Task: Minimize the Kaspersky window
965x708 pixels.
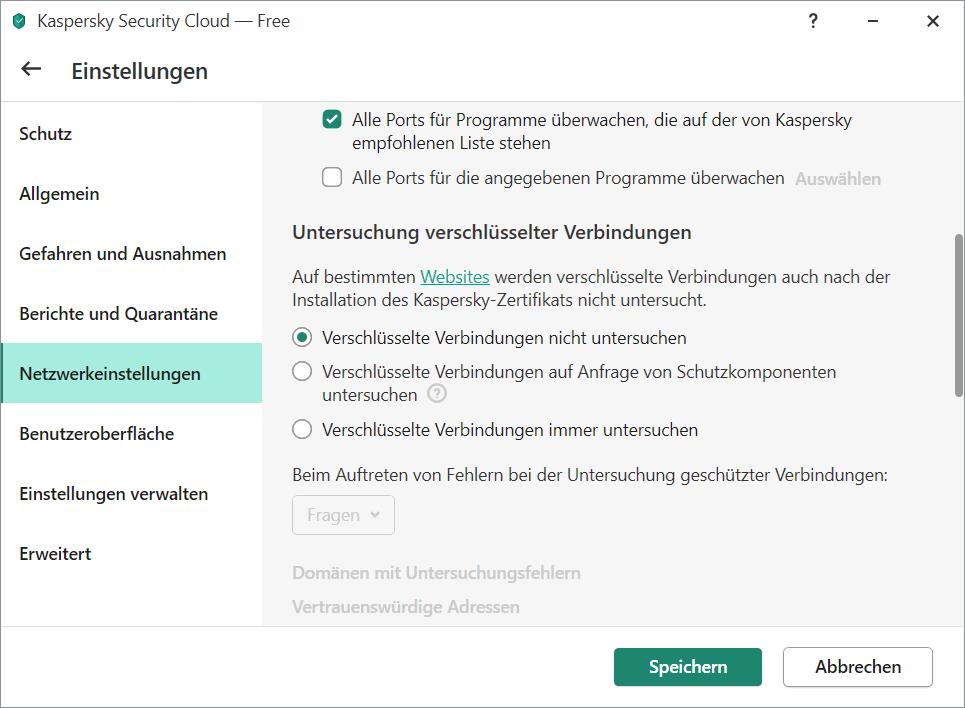Action: coord(873,21)
